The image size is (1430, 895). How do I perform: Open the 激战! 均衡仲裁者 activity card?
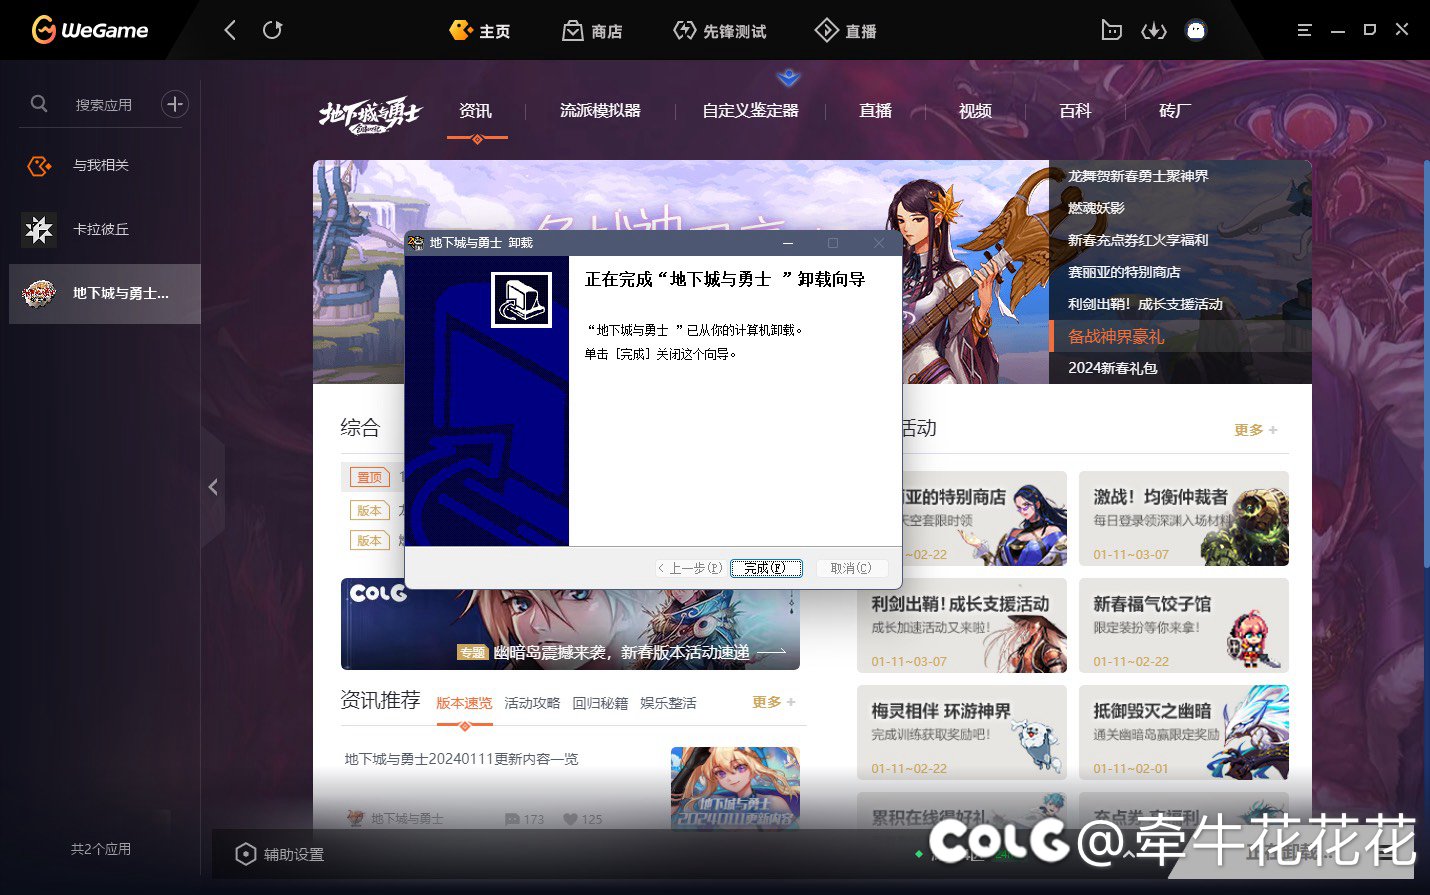[1184, 519]
